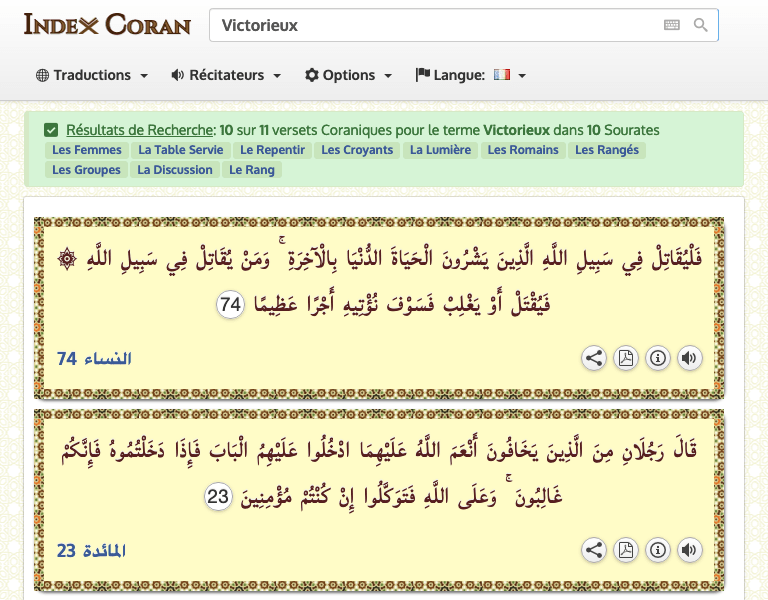Change language via Langue dropdown
Viewport: 768px width, 600px height.
point(471,75)
